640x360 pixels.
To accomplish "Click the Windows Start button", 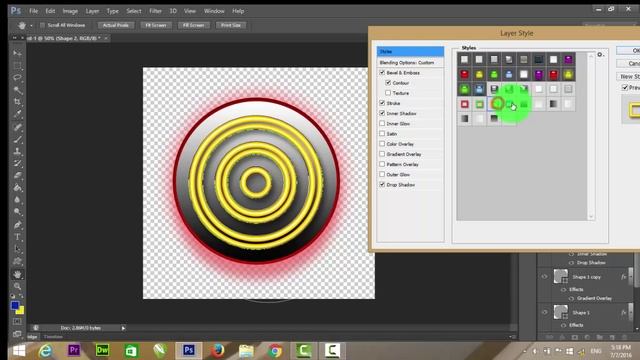I will pyautogui.click(x=19, y=350).
